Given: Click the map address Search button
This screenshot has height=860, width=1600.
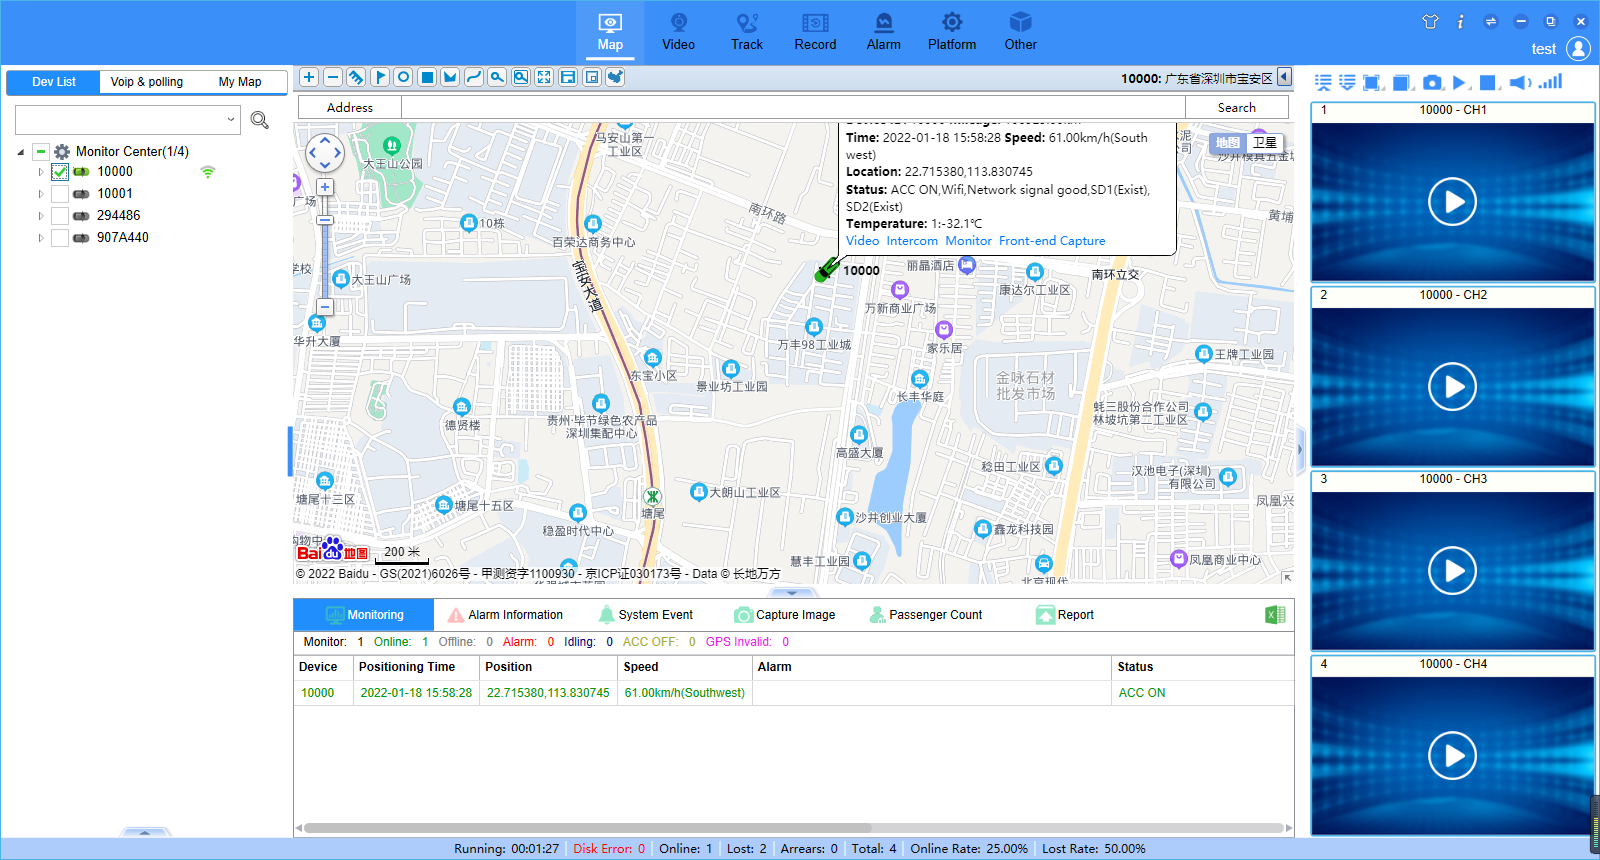Looking at the screenshot, I should pyautogui.click(x=1236, y=108).
